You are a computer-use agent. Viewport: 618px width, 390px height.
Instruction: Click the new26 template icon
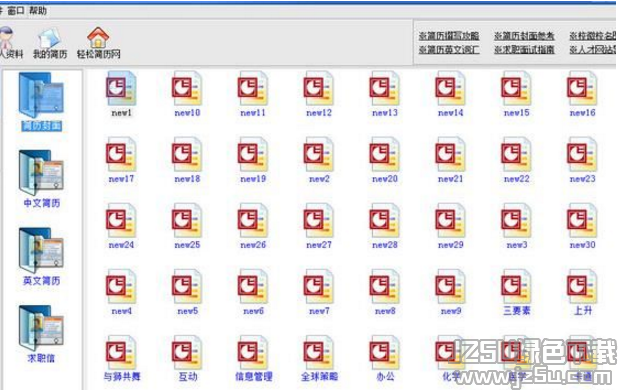[253, 227]
